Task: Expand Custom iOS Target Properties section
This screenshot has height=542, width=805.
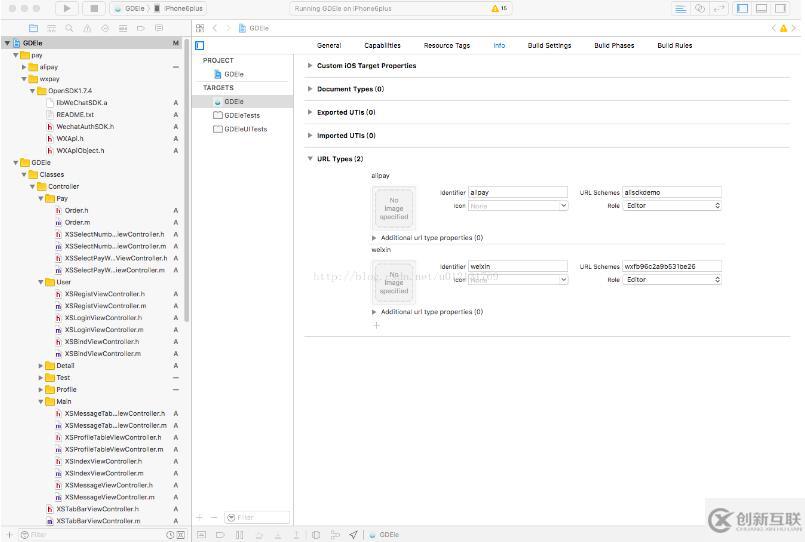Action: pos(310,66)
